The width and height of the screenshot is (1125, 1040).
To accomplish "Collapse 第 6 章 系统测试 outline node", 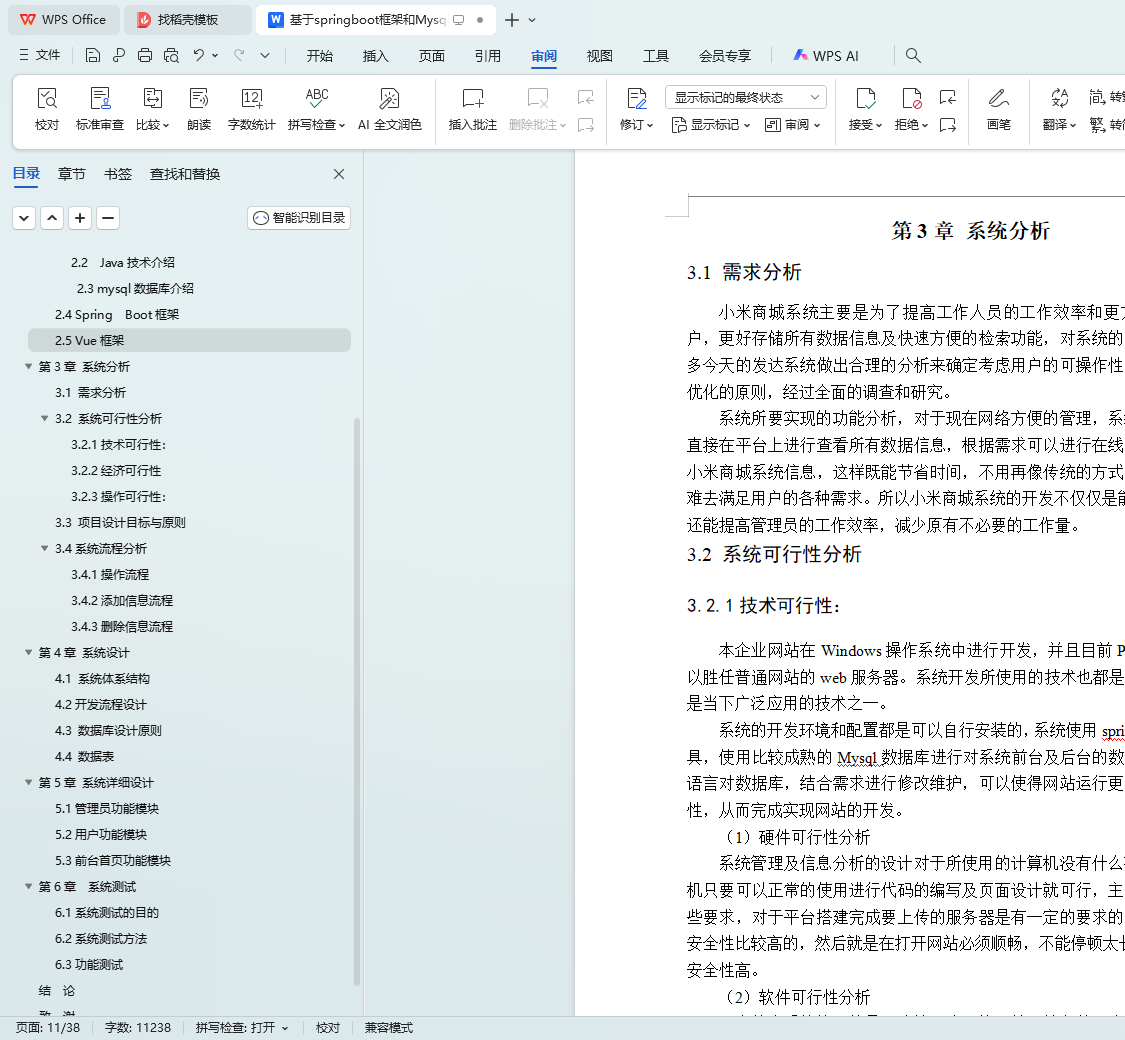I will point(29,886).
